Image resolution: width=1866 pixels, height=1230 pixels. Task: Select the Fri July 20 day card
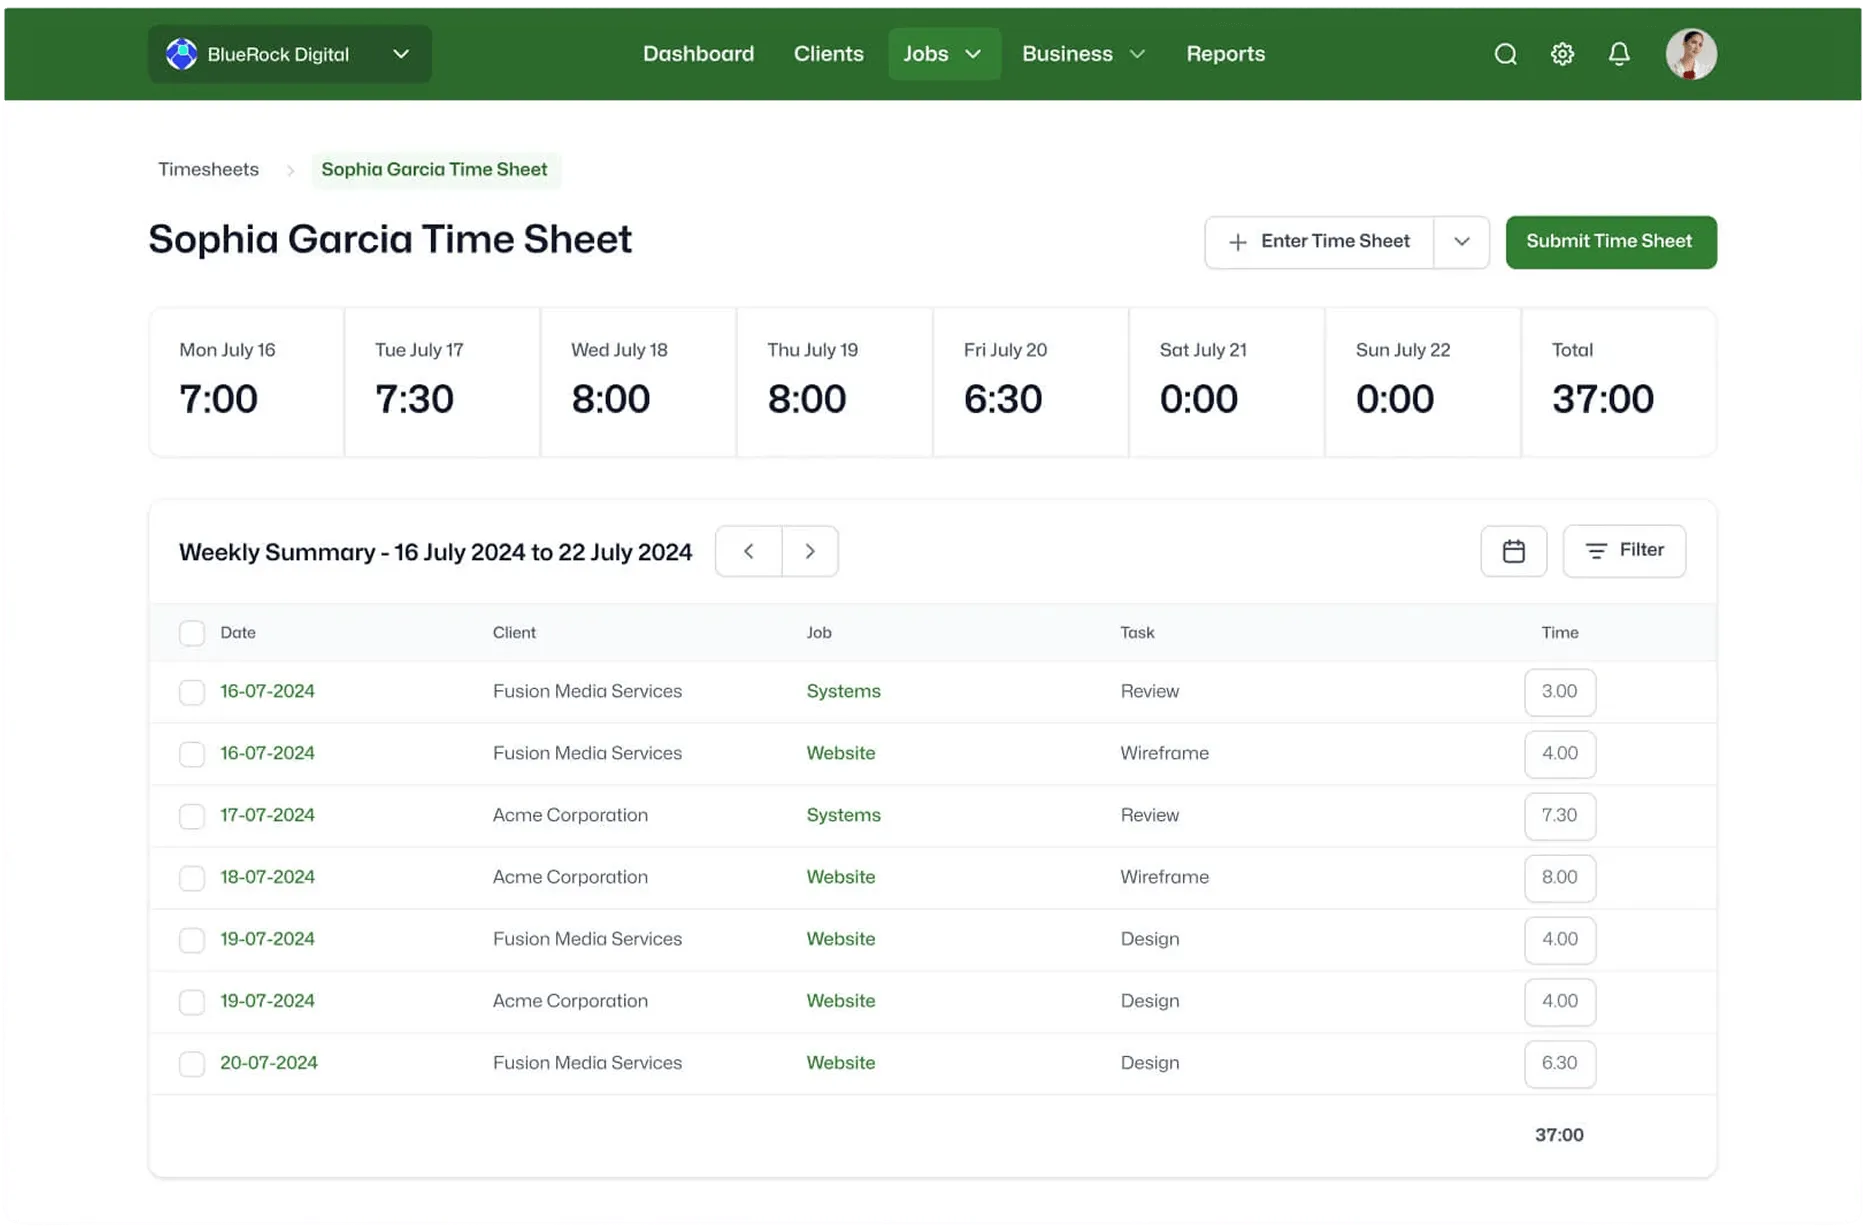[x=1030, y=383]
